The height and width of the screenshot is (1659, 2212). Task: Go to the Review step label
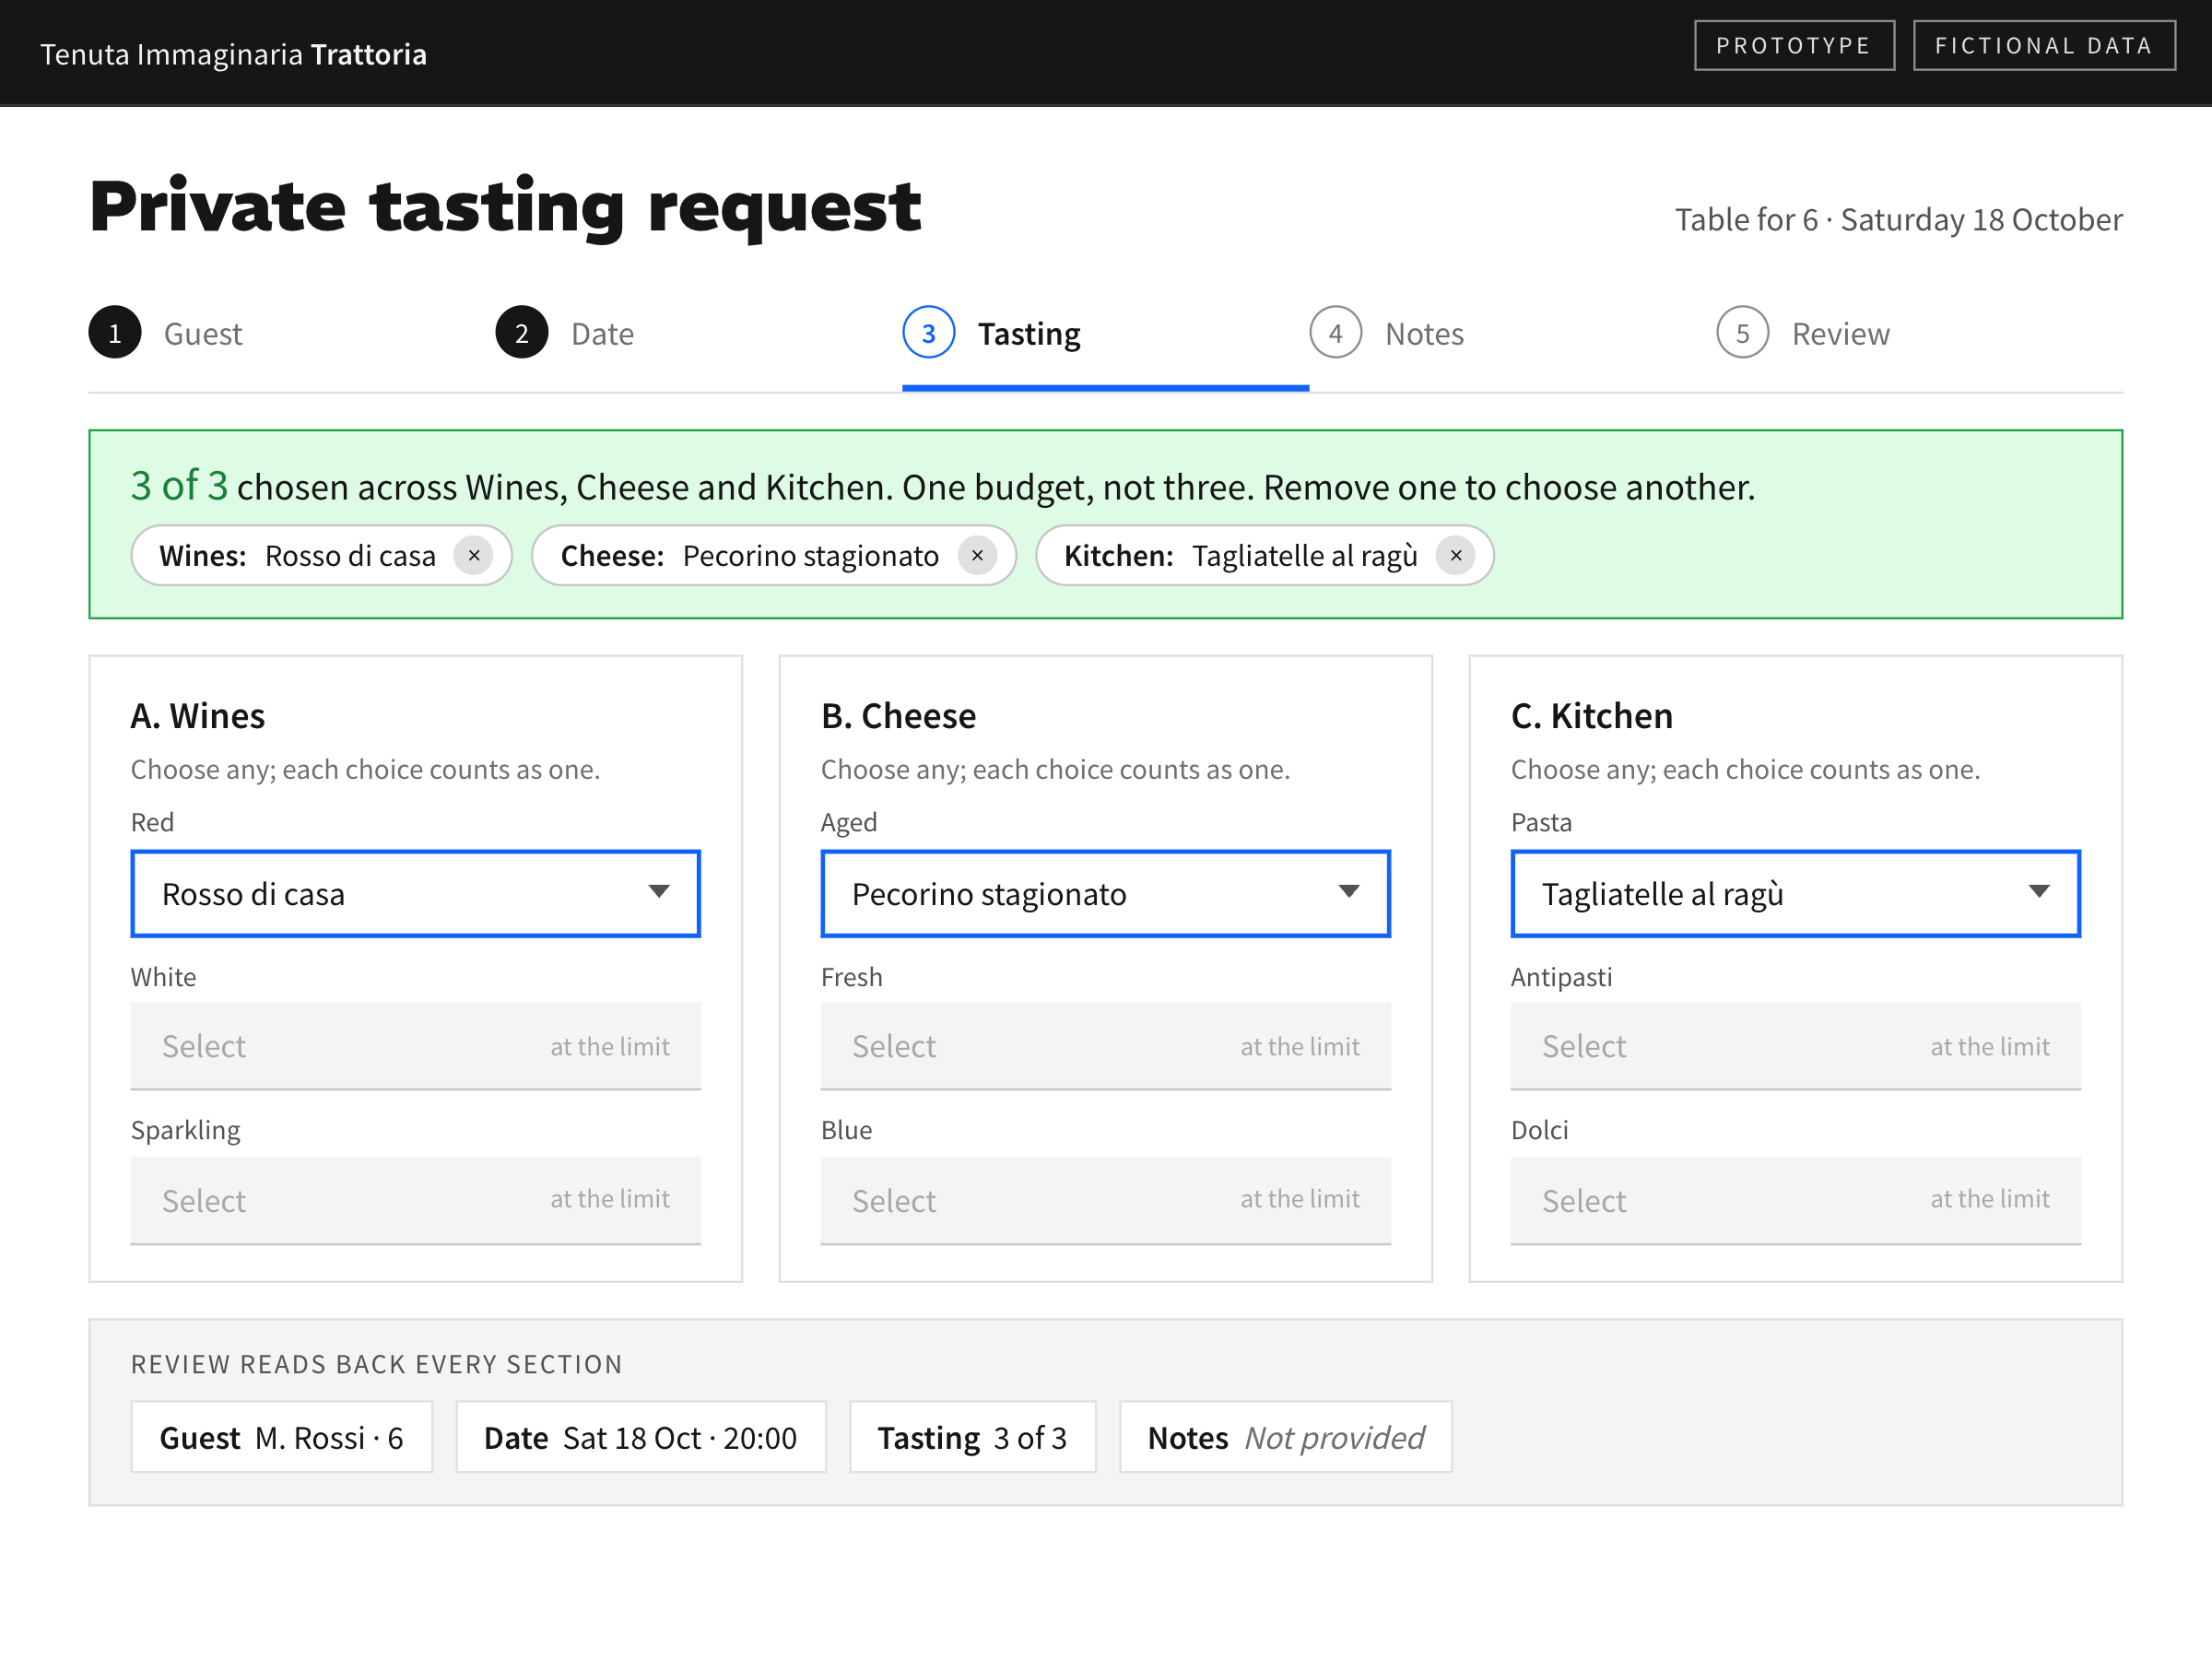coord(1841,334)
